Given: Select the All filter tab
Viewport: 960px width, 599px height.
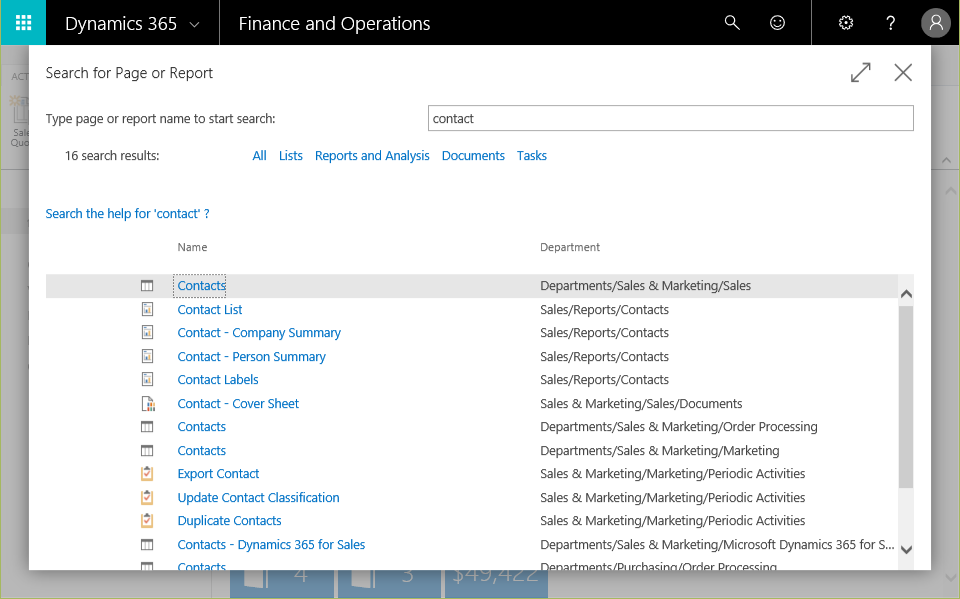Looking at the screenshot, I should (259, 156).
